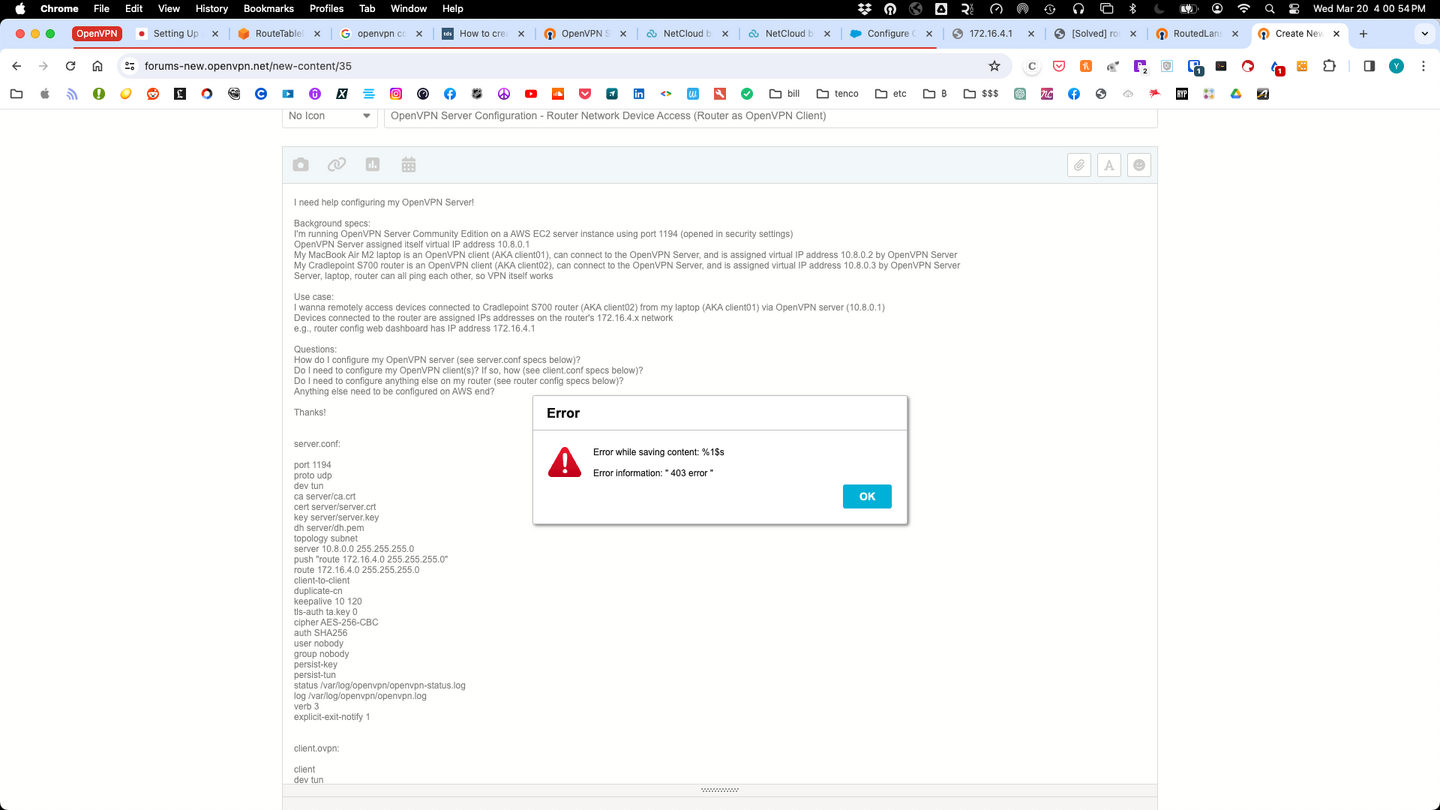Open the History menu
This screenshot has width=1440, height=810.
(211, 8)
